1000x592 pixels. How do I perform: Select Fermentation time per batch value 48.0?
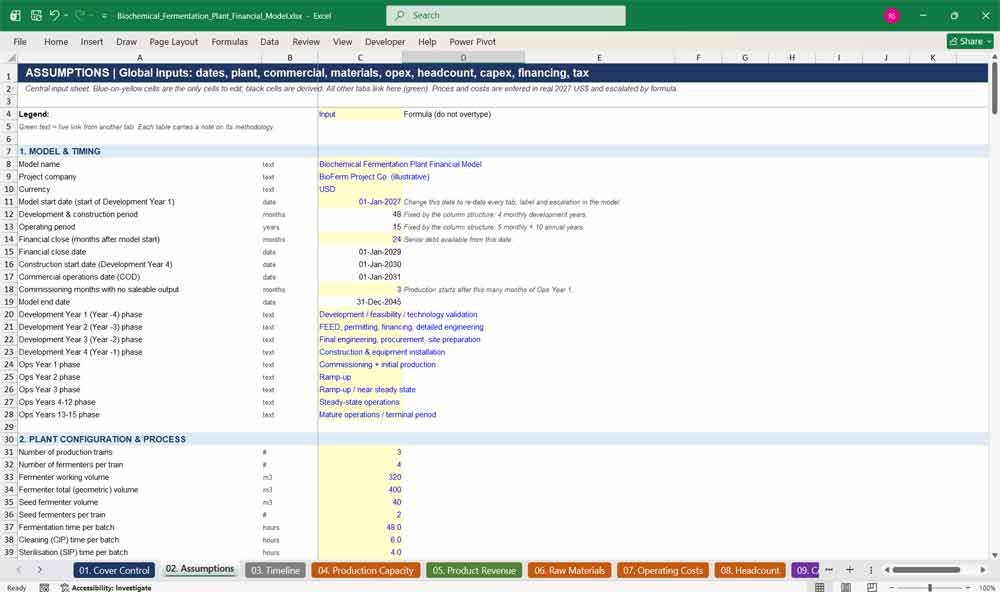click(360, 527)
